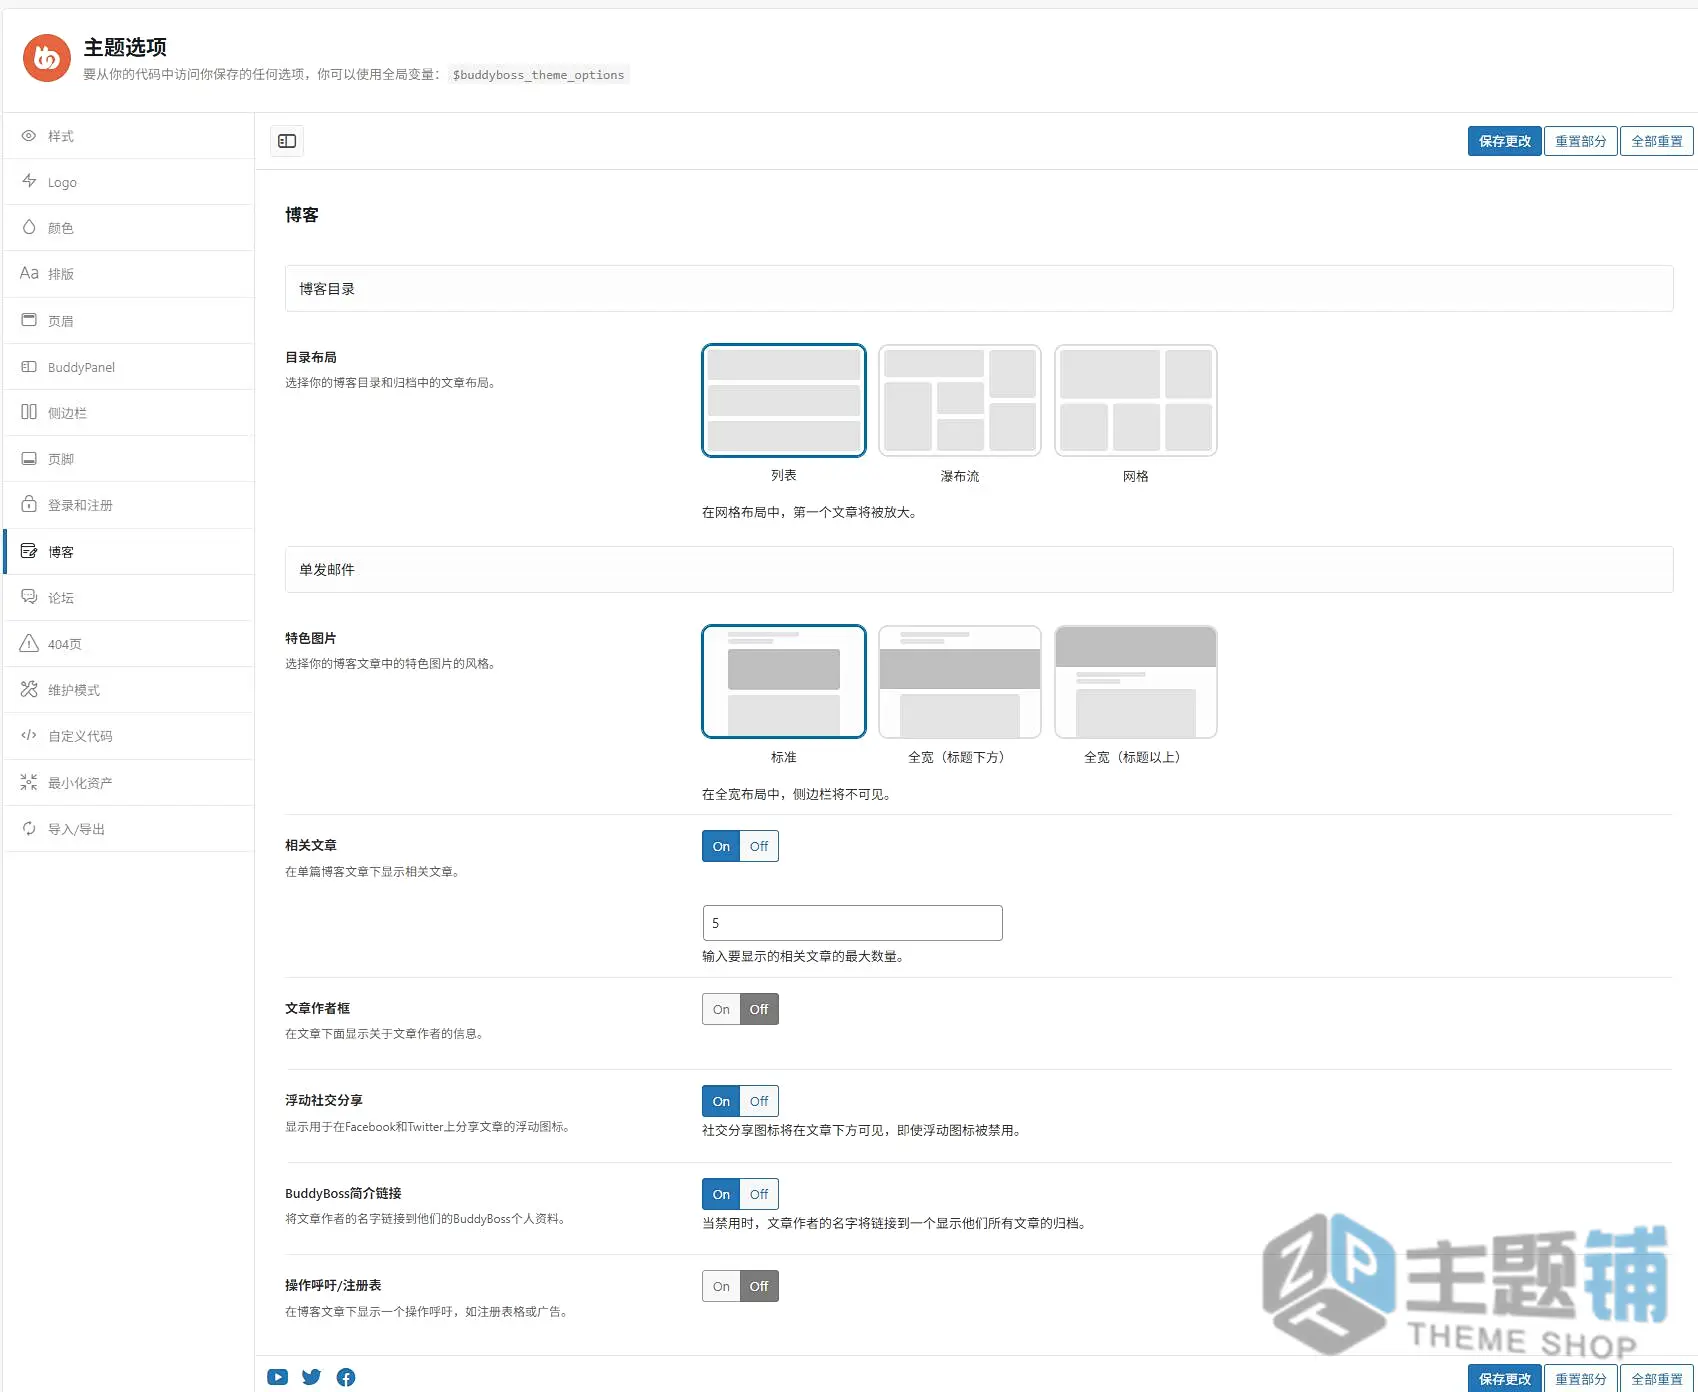The width and height of the screenshot is (1698, 1392).
Task: Turn 相关文章 On
Action: coord(721,846)
